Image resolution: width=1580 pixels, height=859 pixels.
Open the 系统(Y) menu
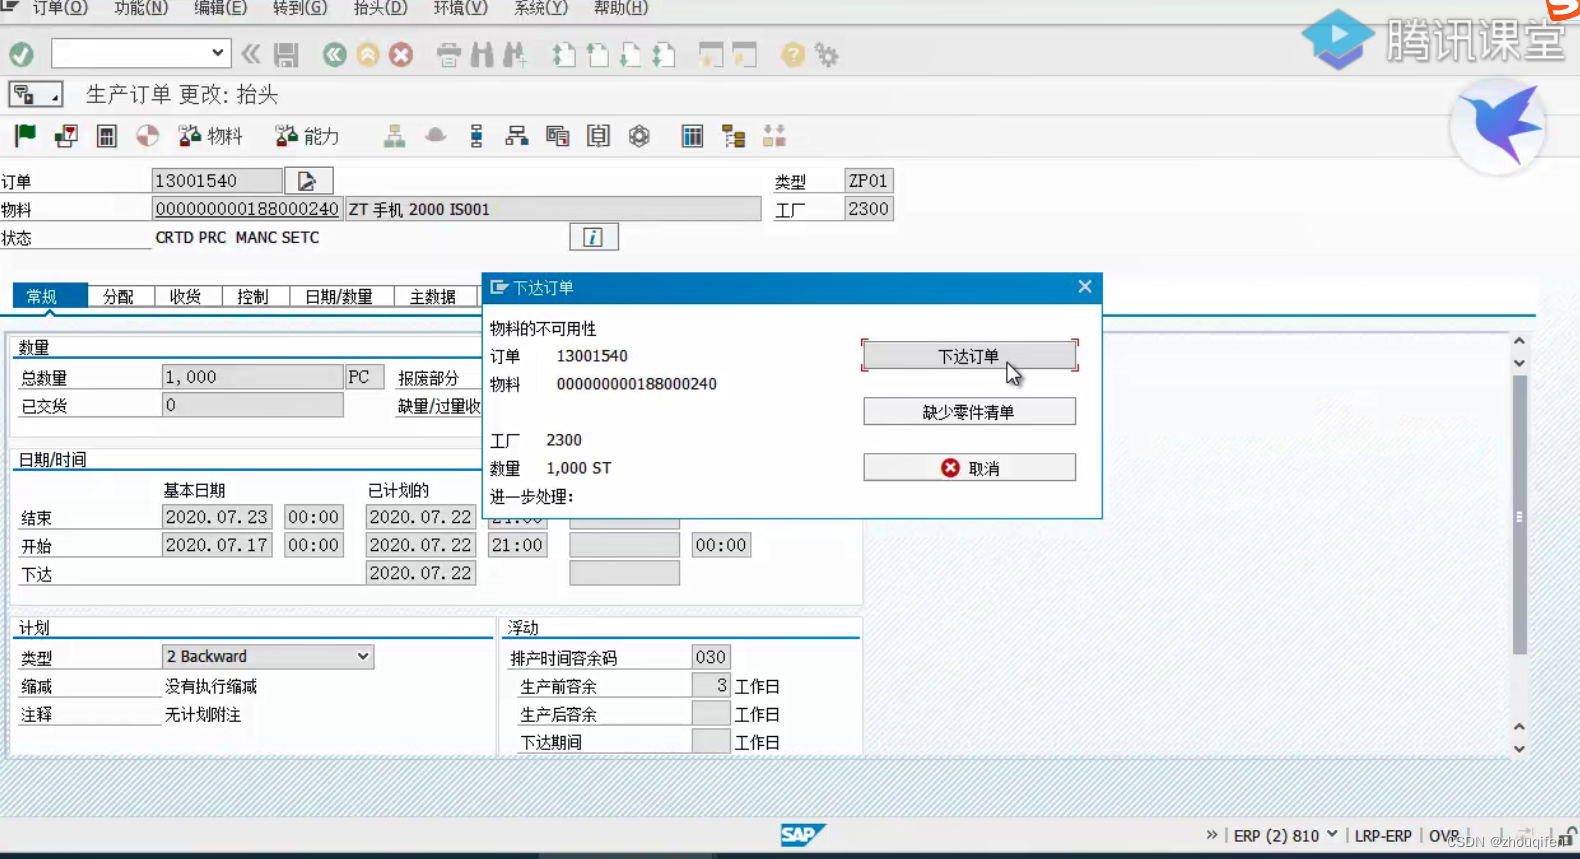click(x=540, y=8)
